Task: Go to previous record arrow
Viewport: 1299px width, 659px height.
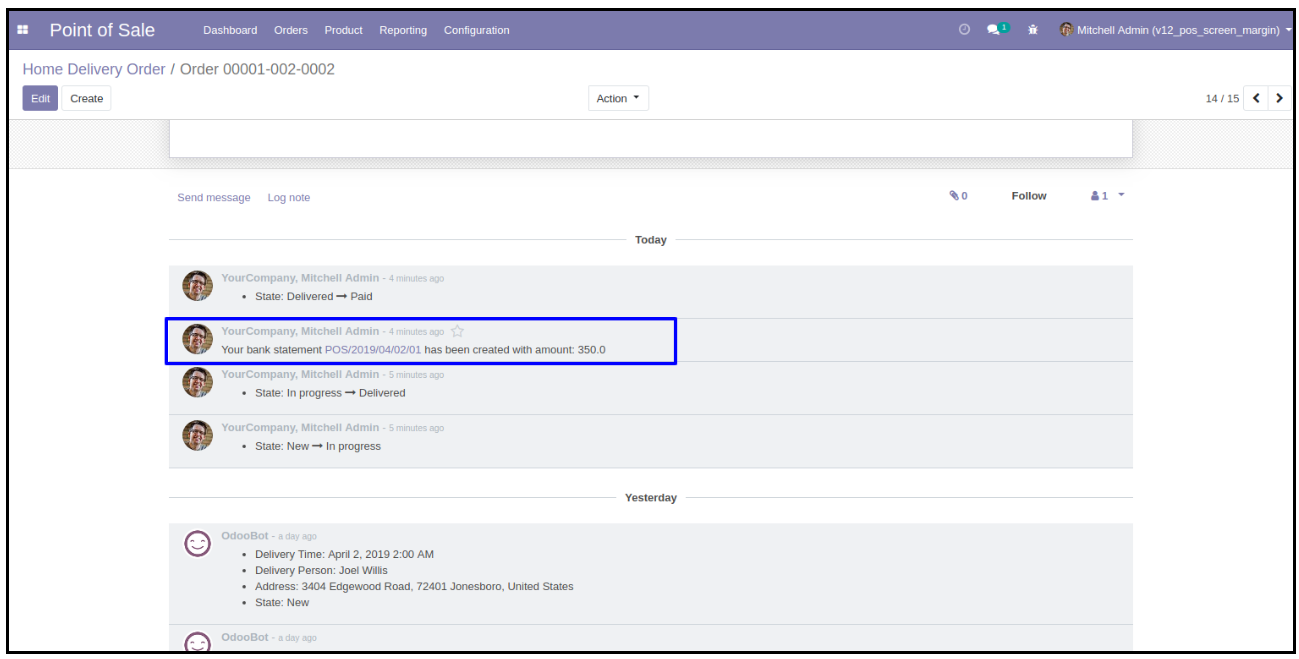Action: [x=1256, y=98]
